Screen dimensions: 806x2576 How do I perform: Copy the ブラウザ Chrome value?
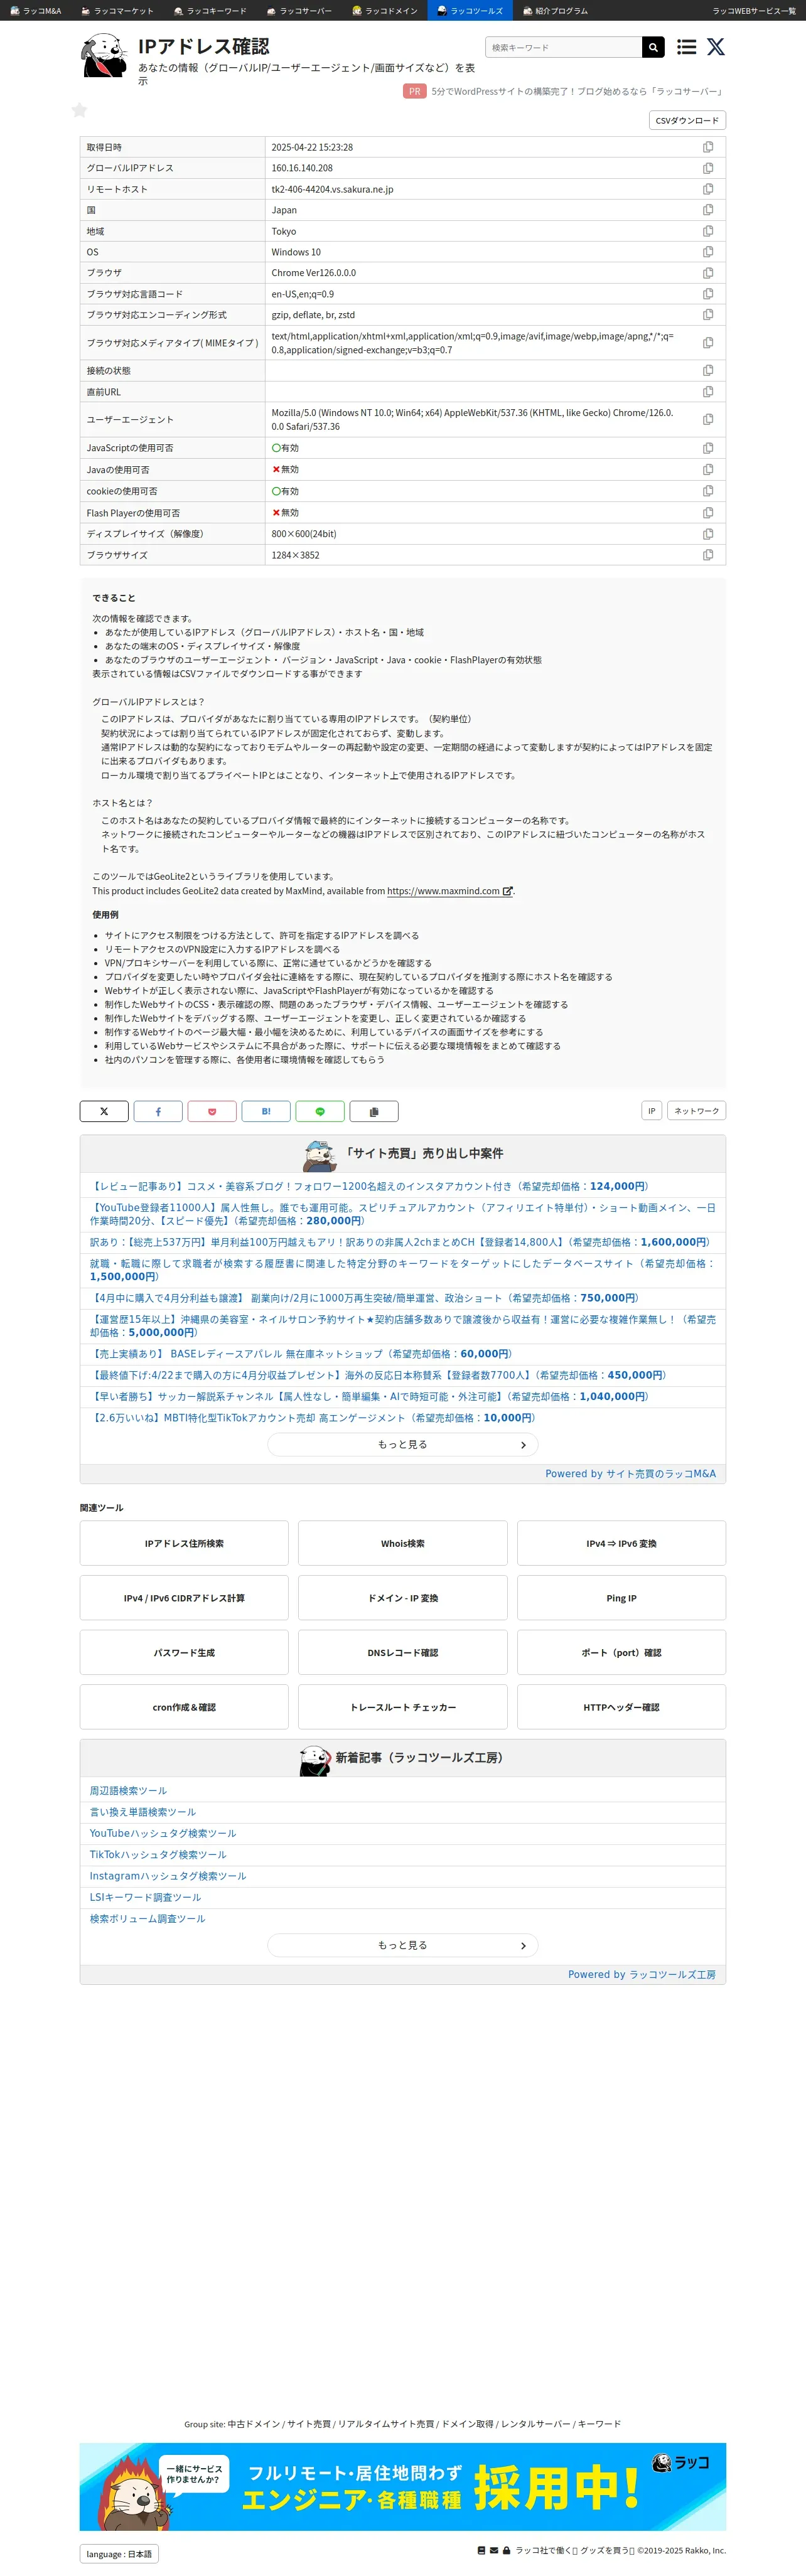[708, 273]
